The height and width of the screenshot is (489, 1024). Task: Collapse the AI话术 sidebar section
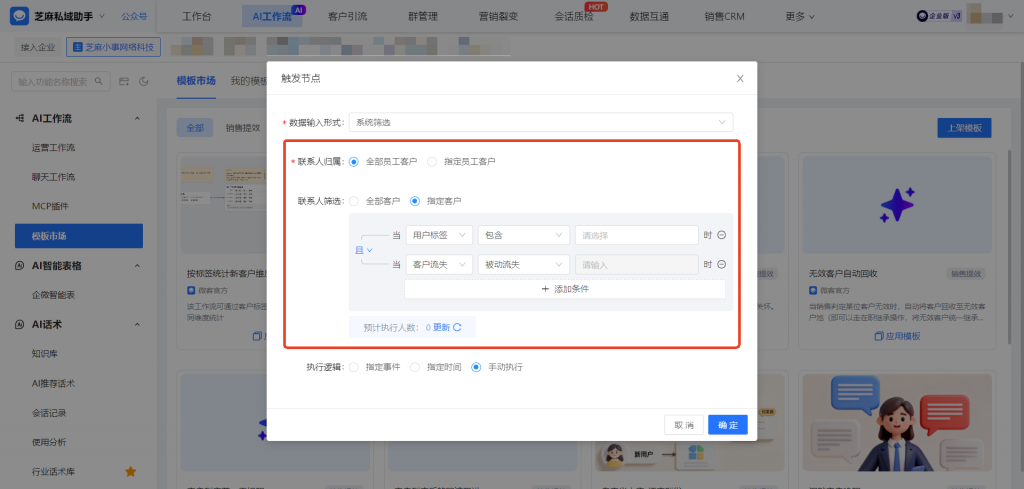pos(137,324)
